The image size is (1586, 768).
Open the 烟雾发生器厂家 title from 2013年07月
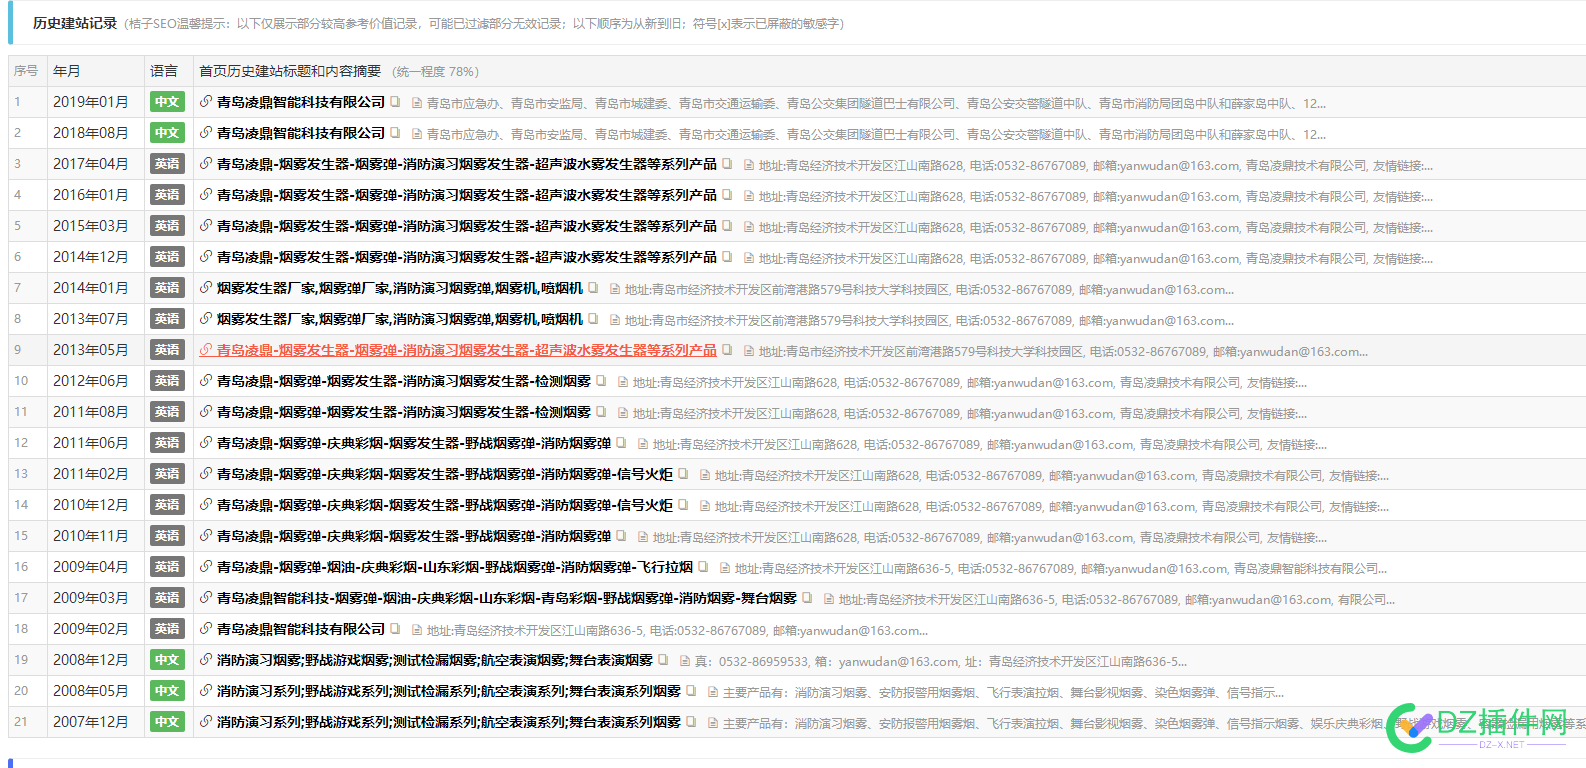(x=400, y=319)
